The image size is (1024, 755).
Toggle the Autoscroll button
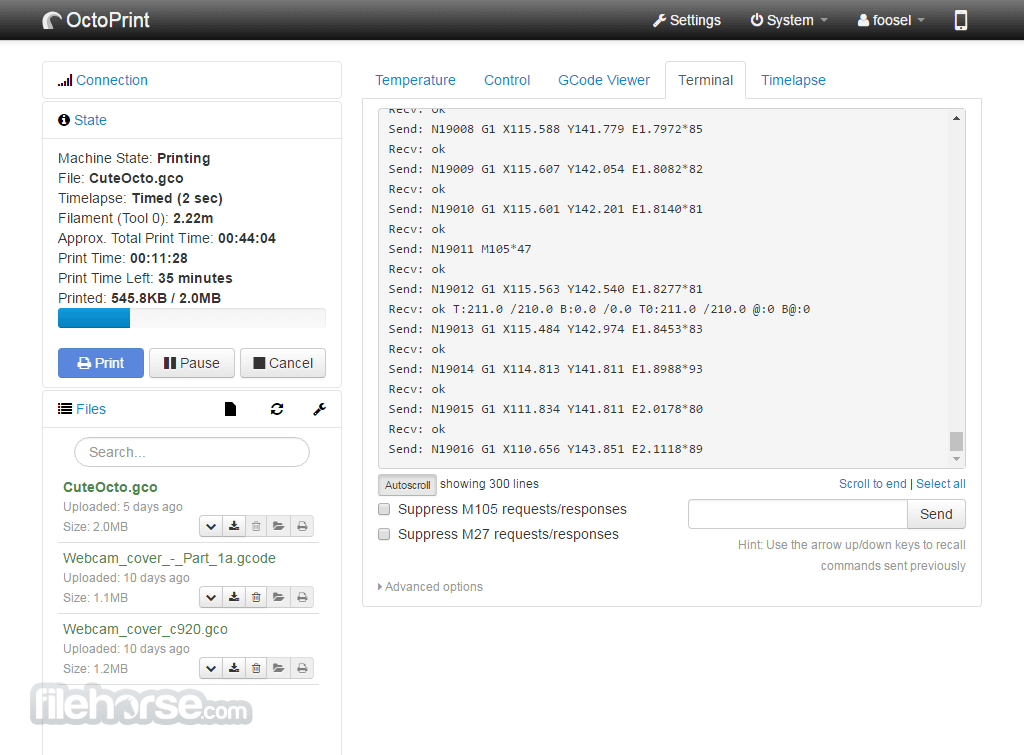(407, 485)
